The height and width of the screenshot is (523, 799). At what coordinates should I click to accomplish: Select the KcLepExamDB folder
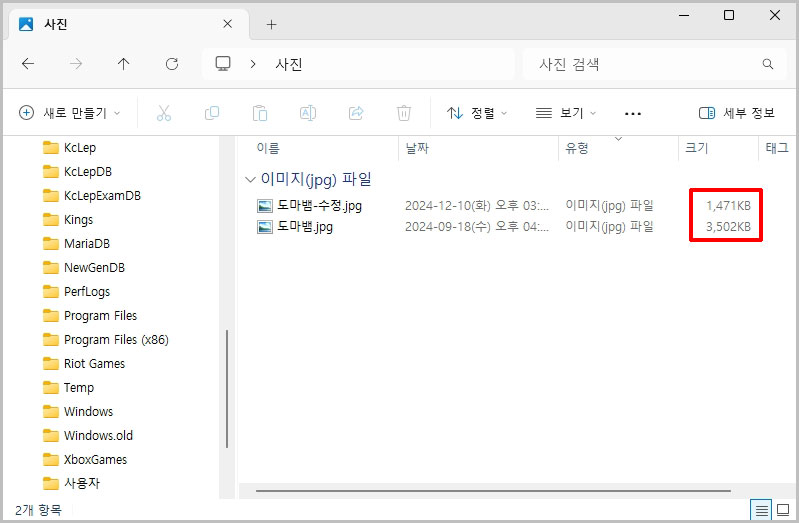click(92, 196)
